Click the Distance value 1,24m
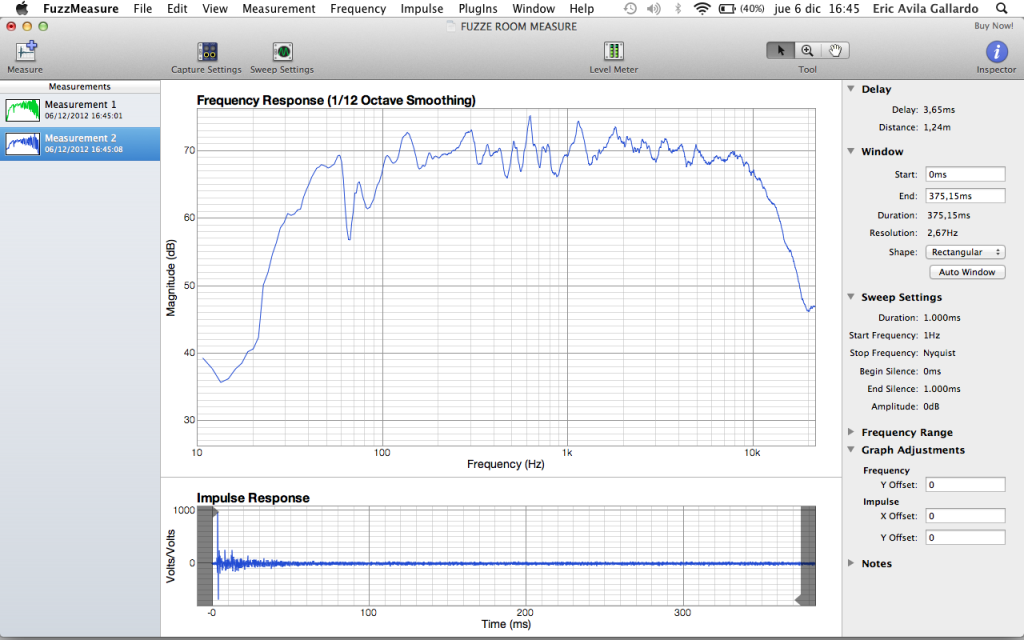Screen dimensions: 1024x640 pos(937,127)
